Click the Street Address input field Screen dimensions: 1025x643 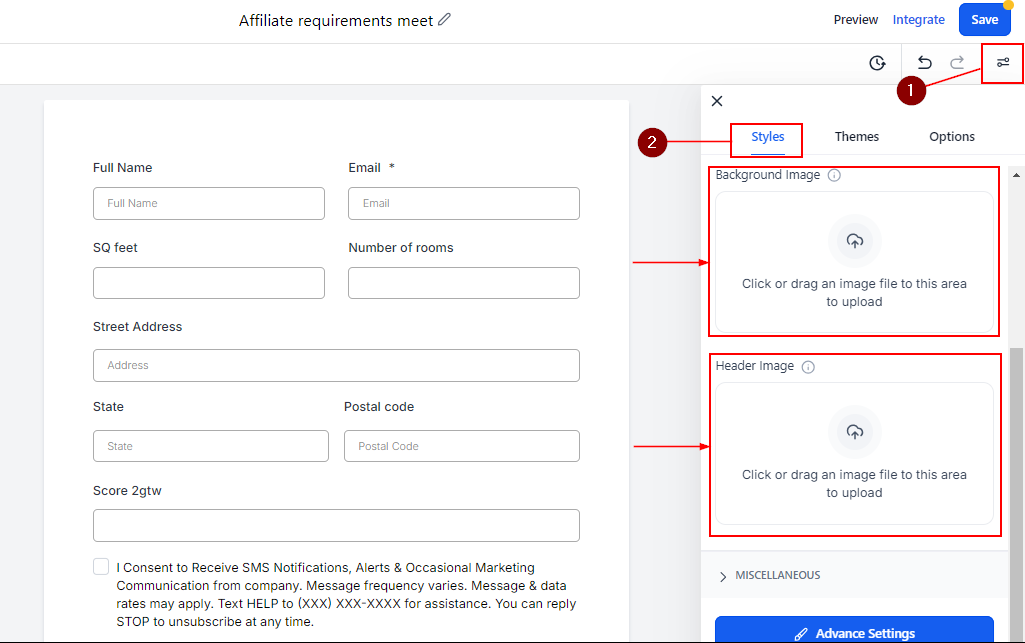(336, 365)
